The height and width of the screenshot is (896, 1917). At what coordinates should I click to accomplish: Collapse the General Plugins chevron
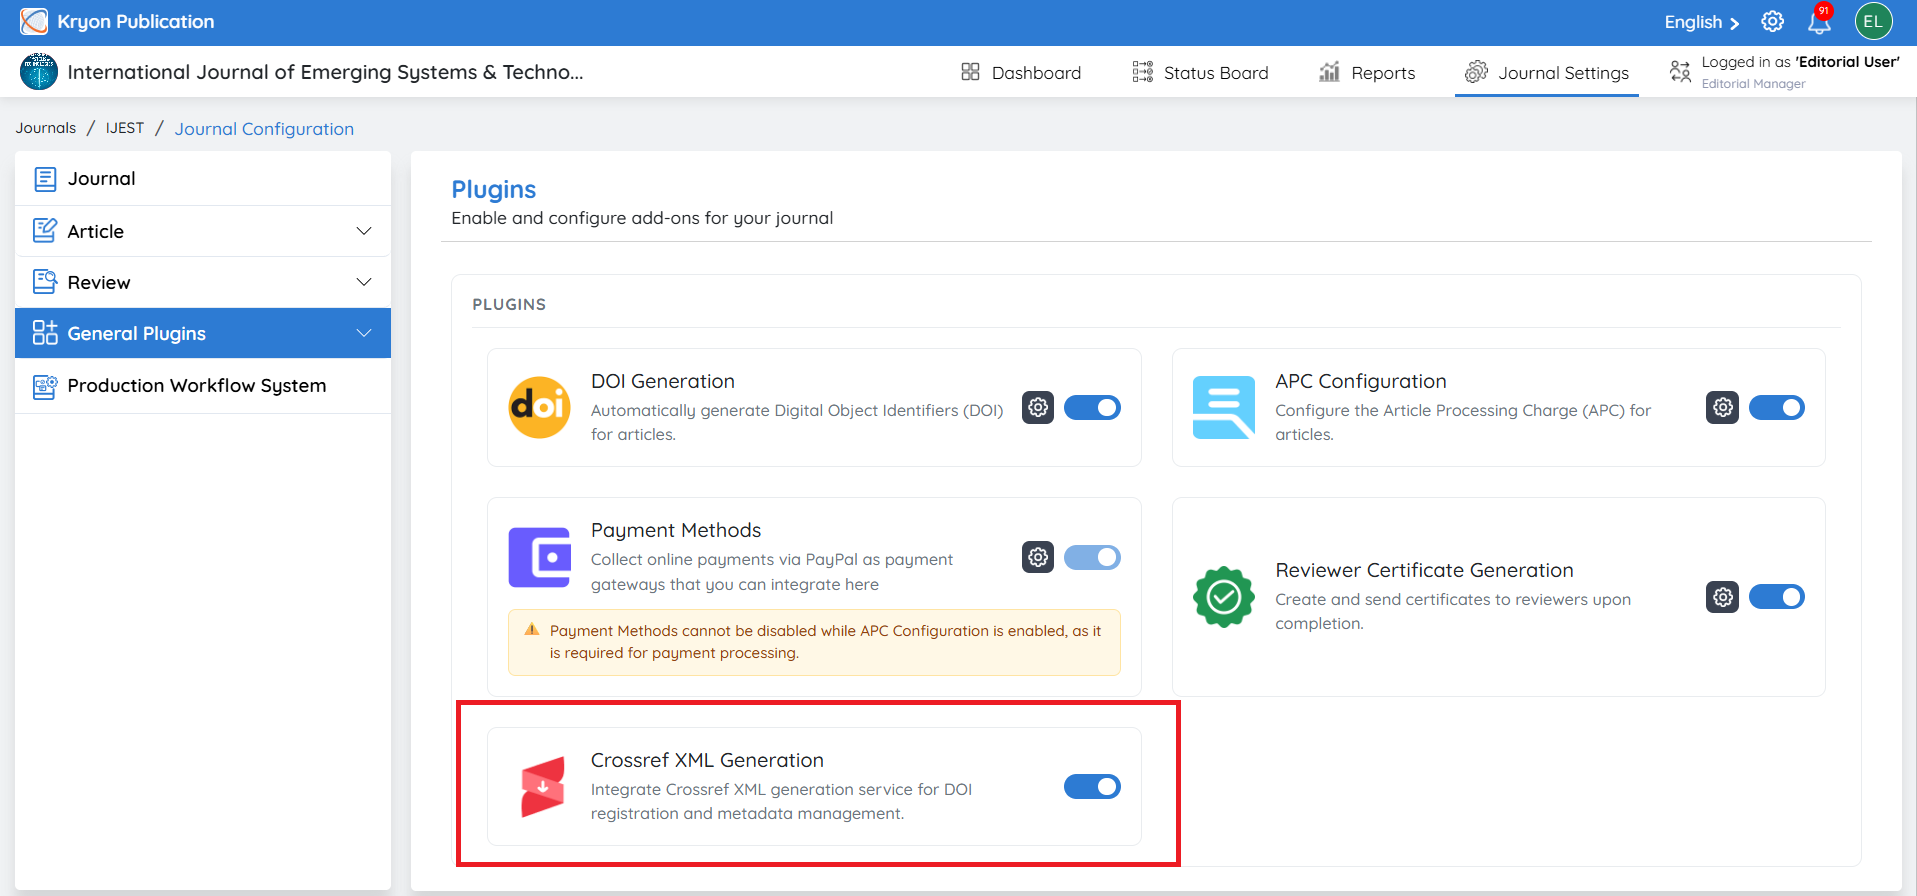pyautogui.click(x=364, y=333)
